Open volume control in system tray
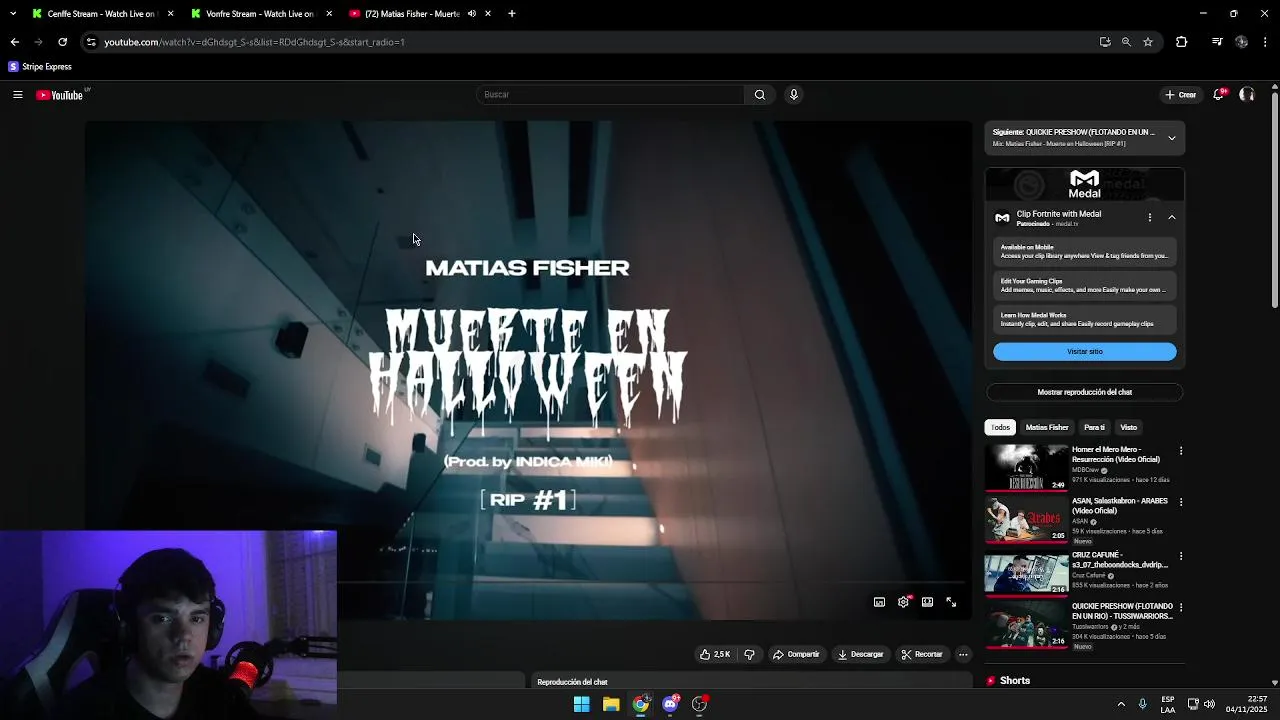 [1210, 704]
